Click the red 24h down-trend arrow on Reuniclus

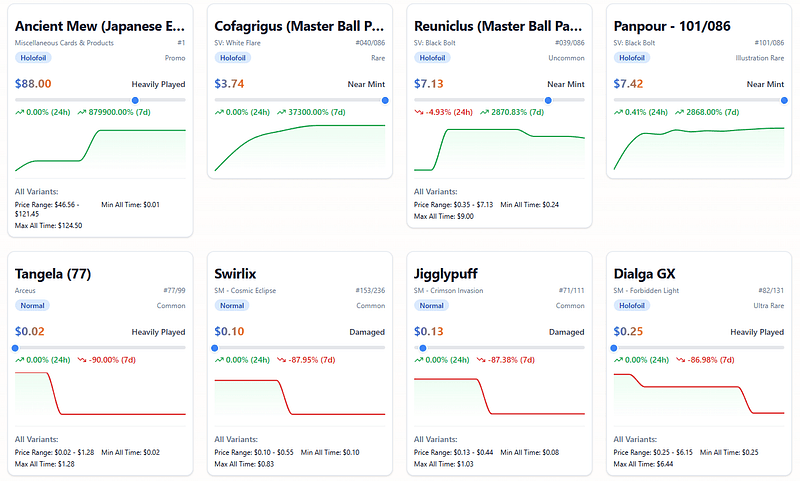[419, 112]
